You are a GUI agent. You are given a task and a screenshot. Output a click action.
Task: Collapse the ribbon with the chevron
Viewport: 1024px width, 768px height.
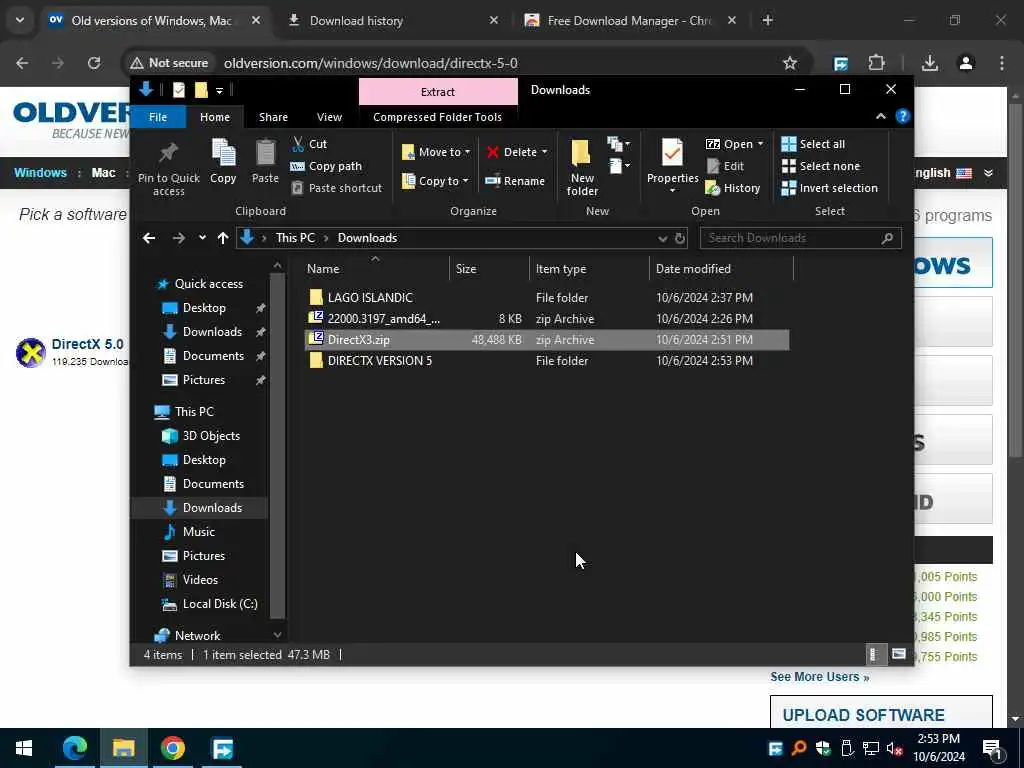tap(880, 116)
